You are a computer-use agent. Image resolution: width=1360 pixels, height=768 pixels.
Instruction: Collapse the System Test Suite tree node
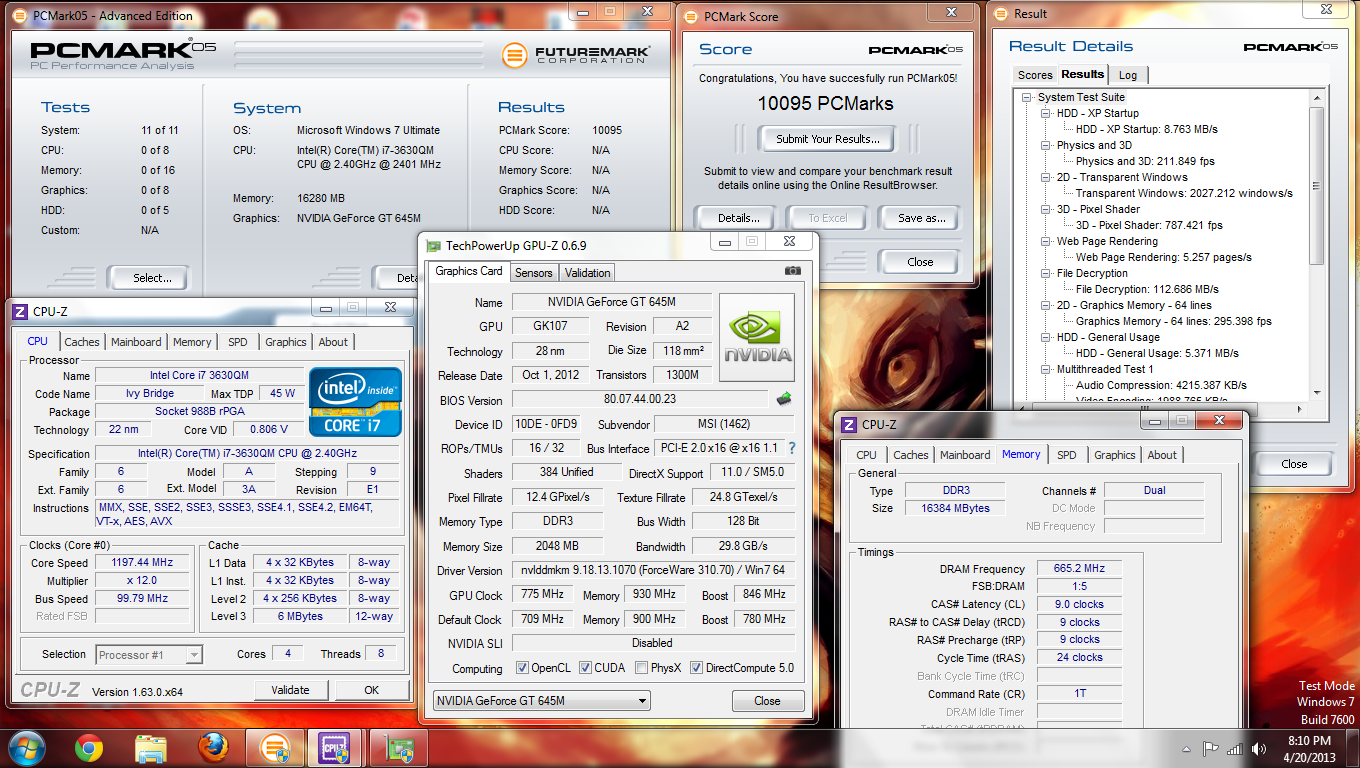tap(1026, 98)
